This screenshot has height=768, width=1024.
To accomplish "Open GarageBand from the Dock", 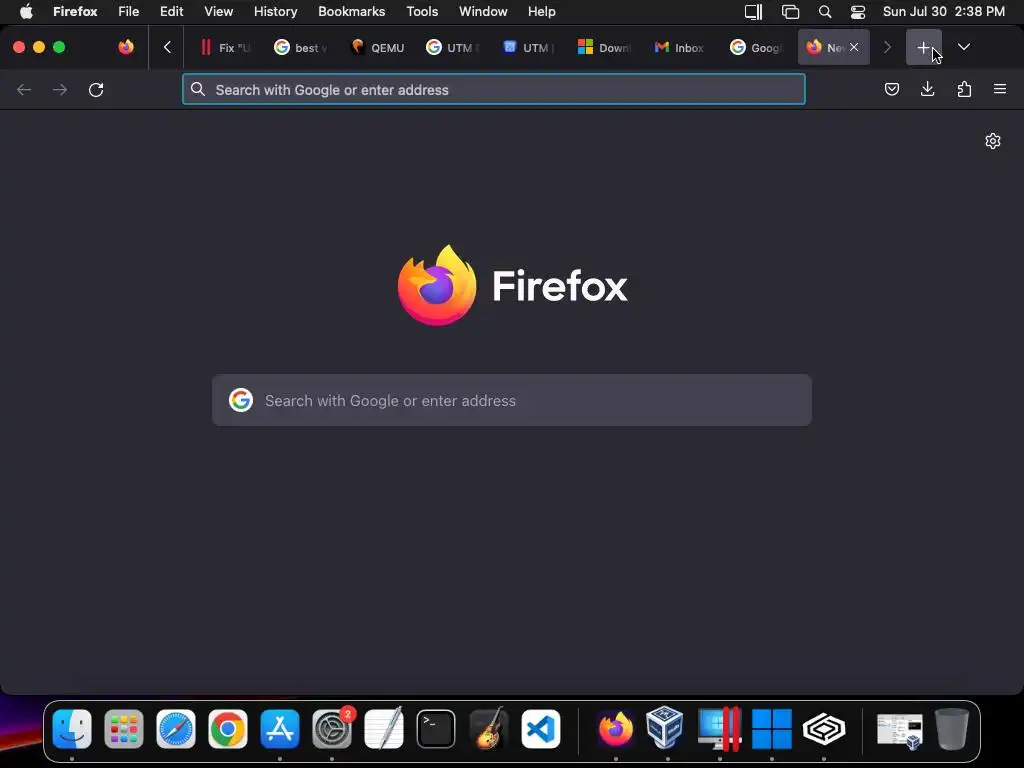I will click(x=488, y=729).
